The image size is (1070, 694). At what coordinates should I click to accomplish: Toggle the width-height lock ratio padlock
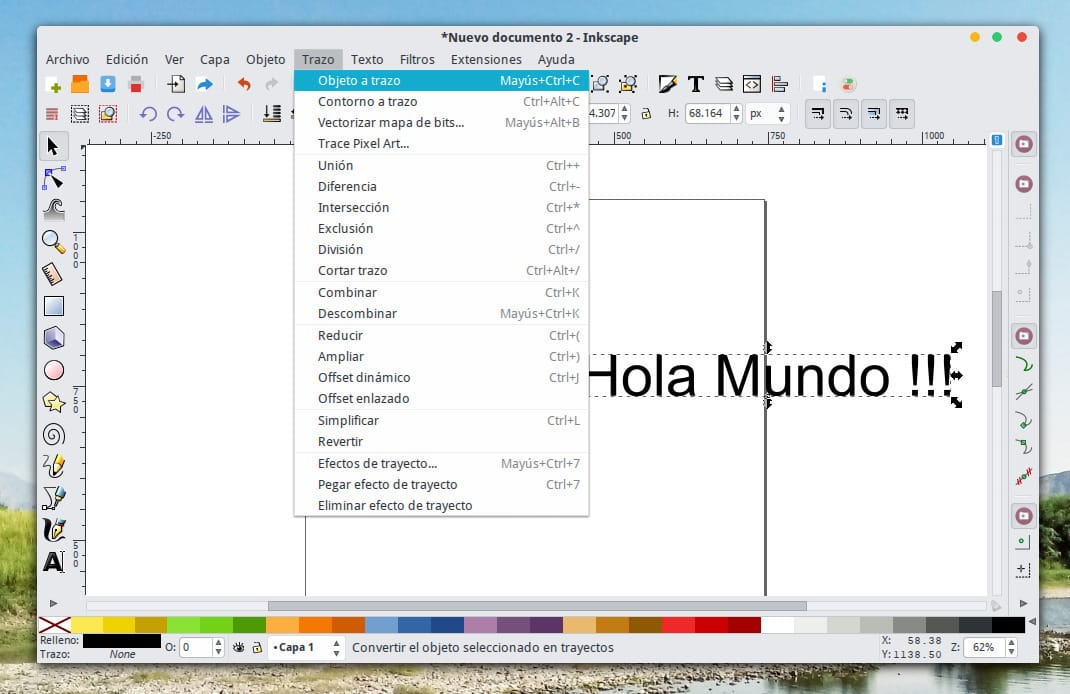click(x=646, y=114)
